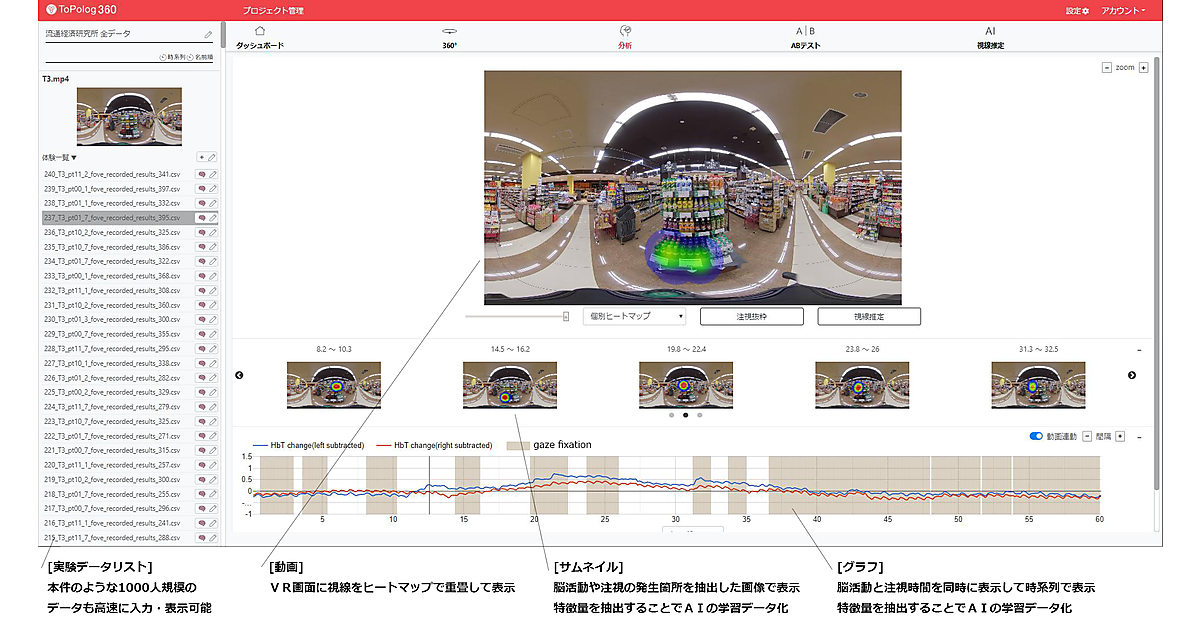This screenshot has height=630, width=1200.
Task: Click the previous thumbnails arrow
Action: pos(239,376)
